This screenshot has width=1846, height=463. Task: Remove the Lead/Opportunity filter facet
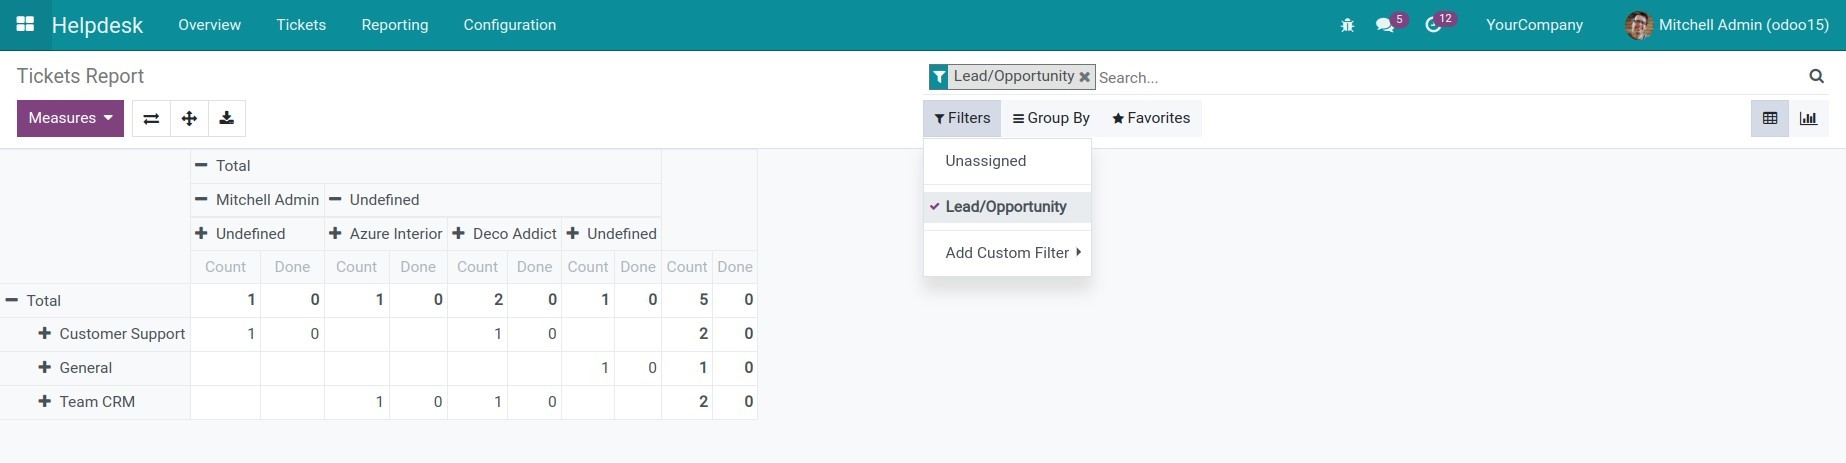coord(1084,77)
